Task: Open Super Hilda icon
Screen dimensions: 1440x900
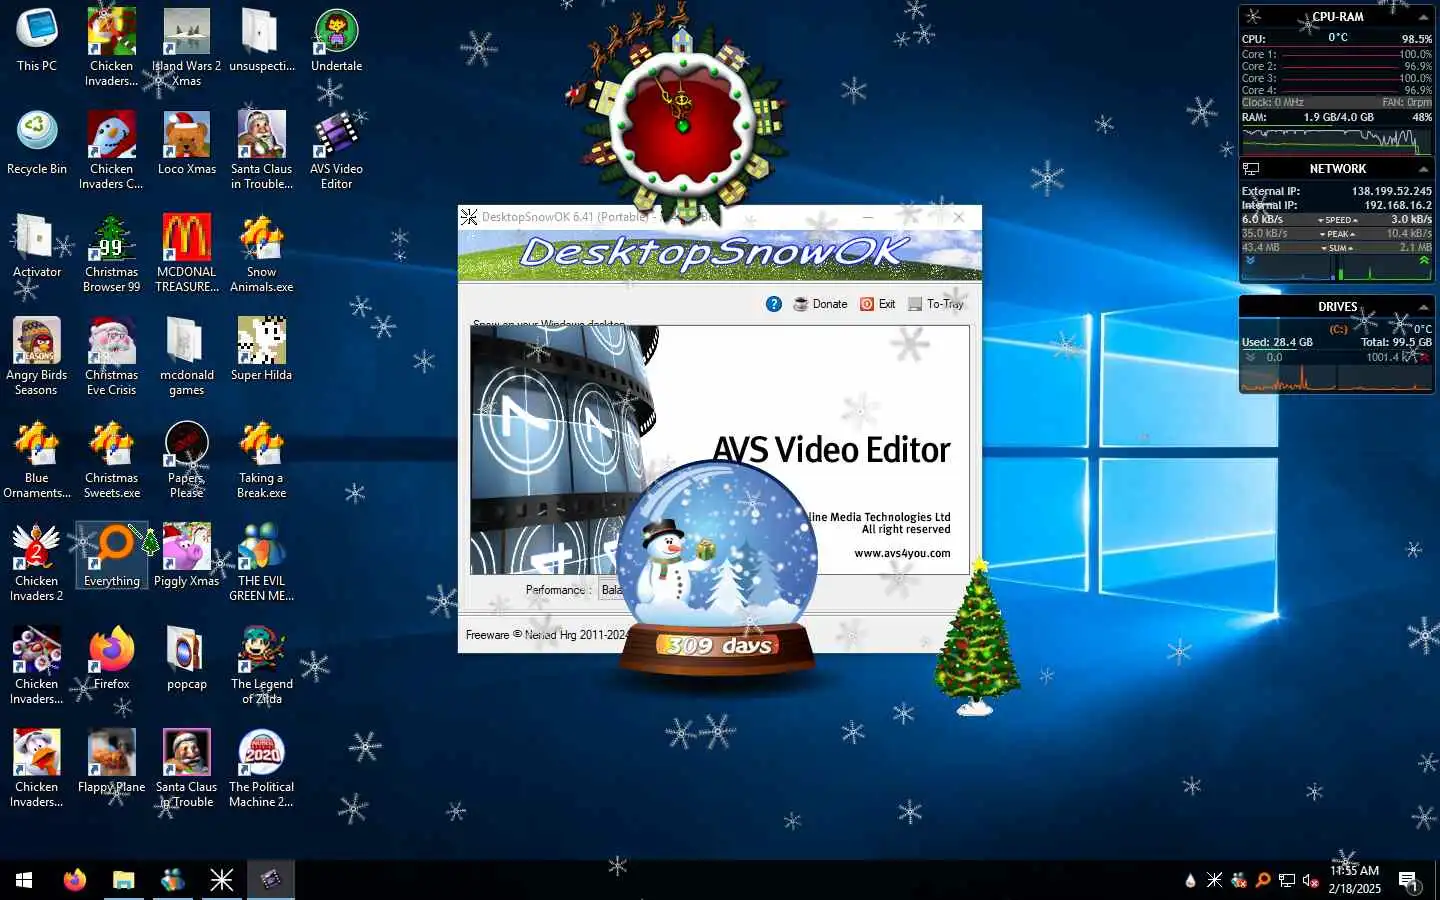Action: (261, 349)
